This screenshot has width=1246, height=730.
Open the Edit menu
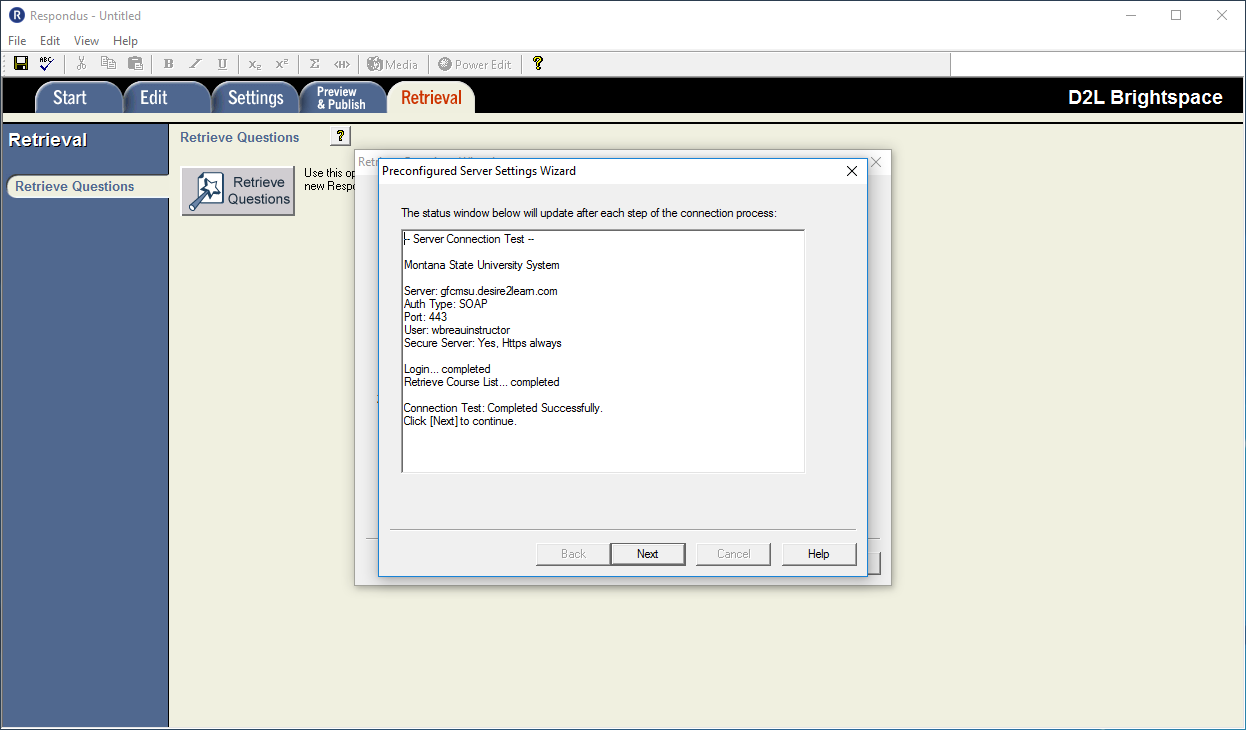(x=50, y=41)
